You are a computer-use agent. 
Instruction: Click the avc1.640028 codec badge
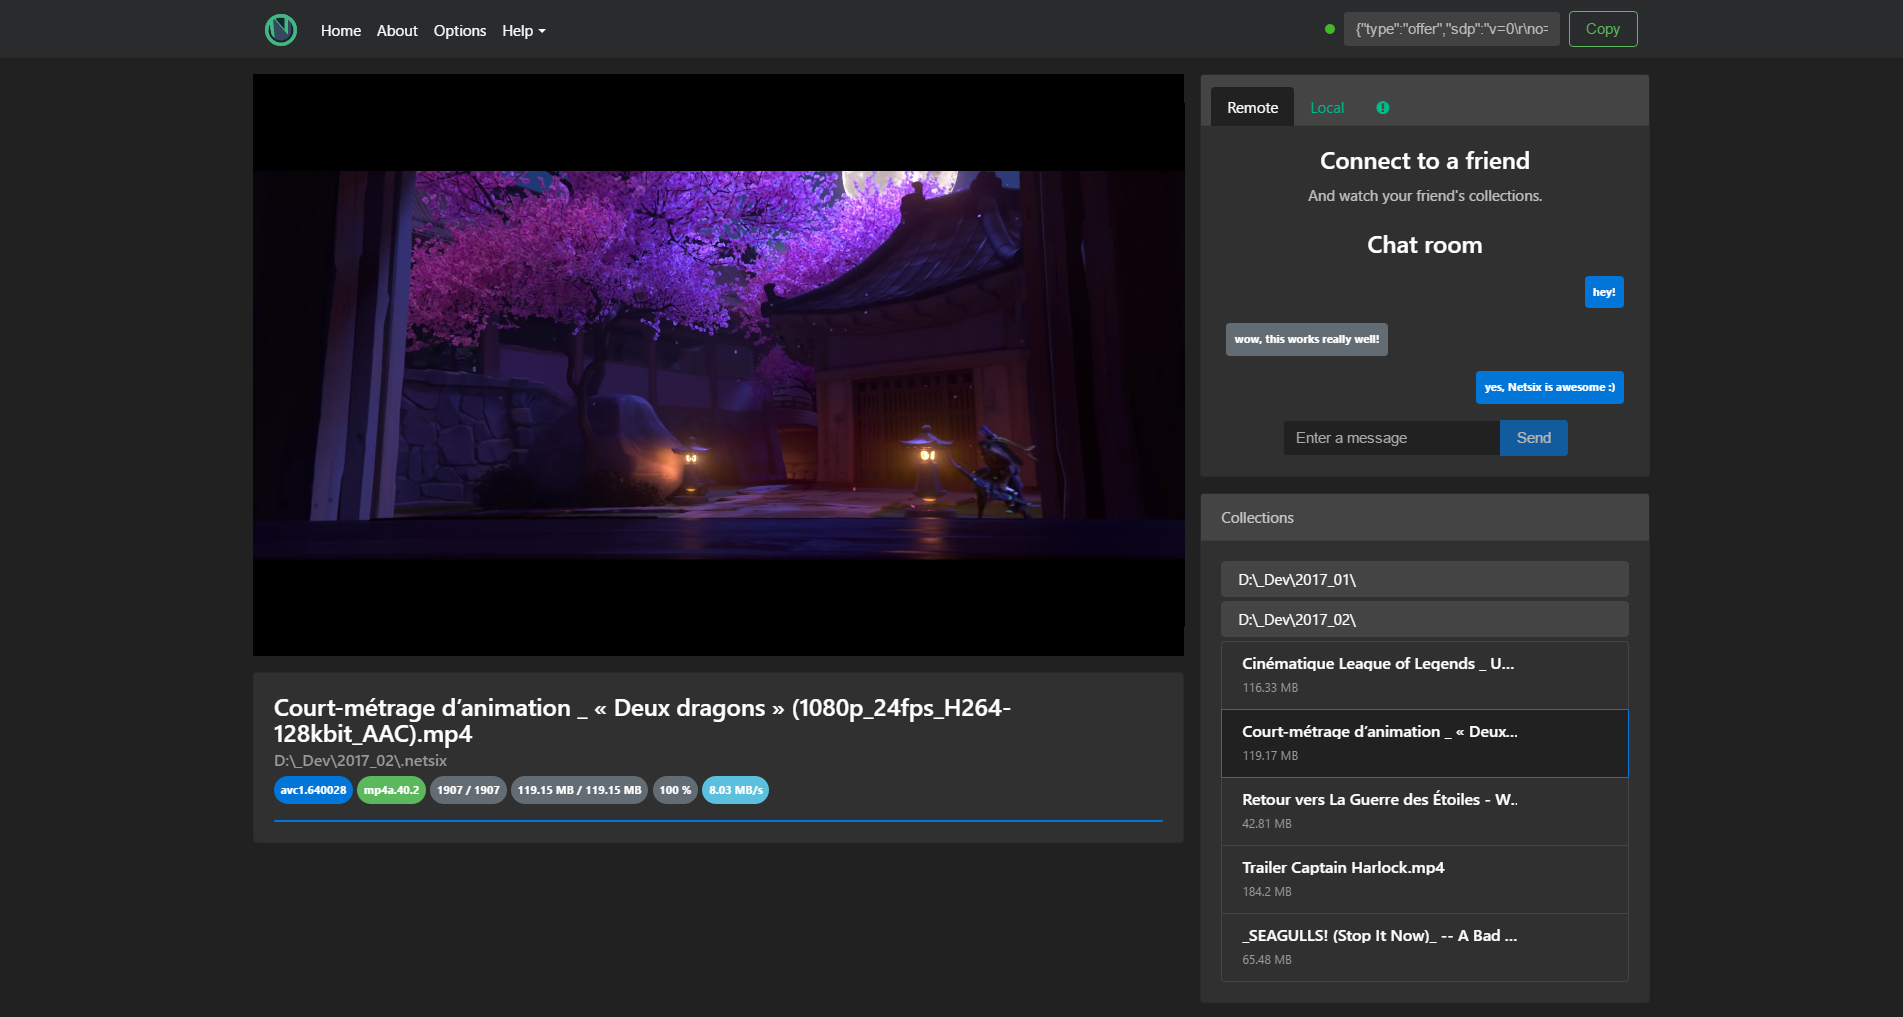pos(313,790)
